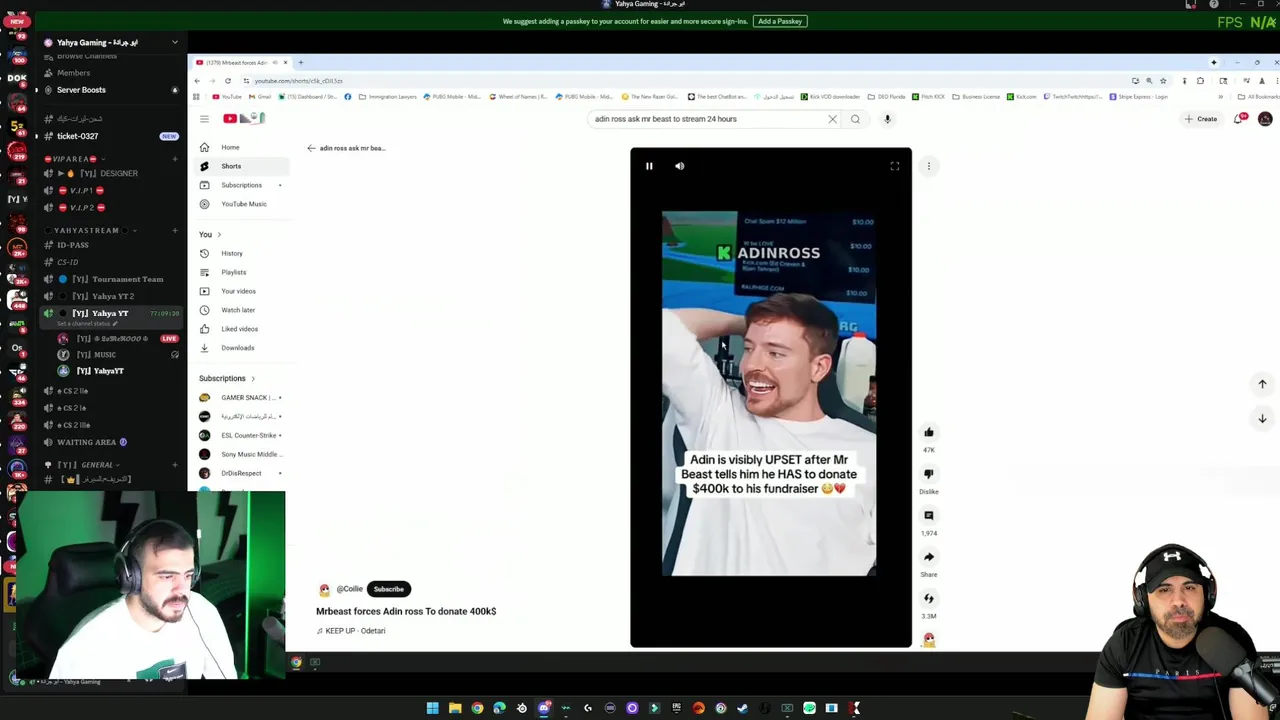This screenshot has width=1280, height=720.
Task: Click the YouTube logo
Action: point(244,119)
